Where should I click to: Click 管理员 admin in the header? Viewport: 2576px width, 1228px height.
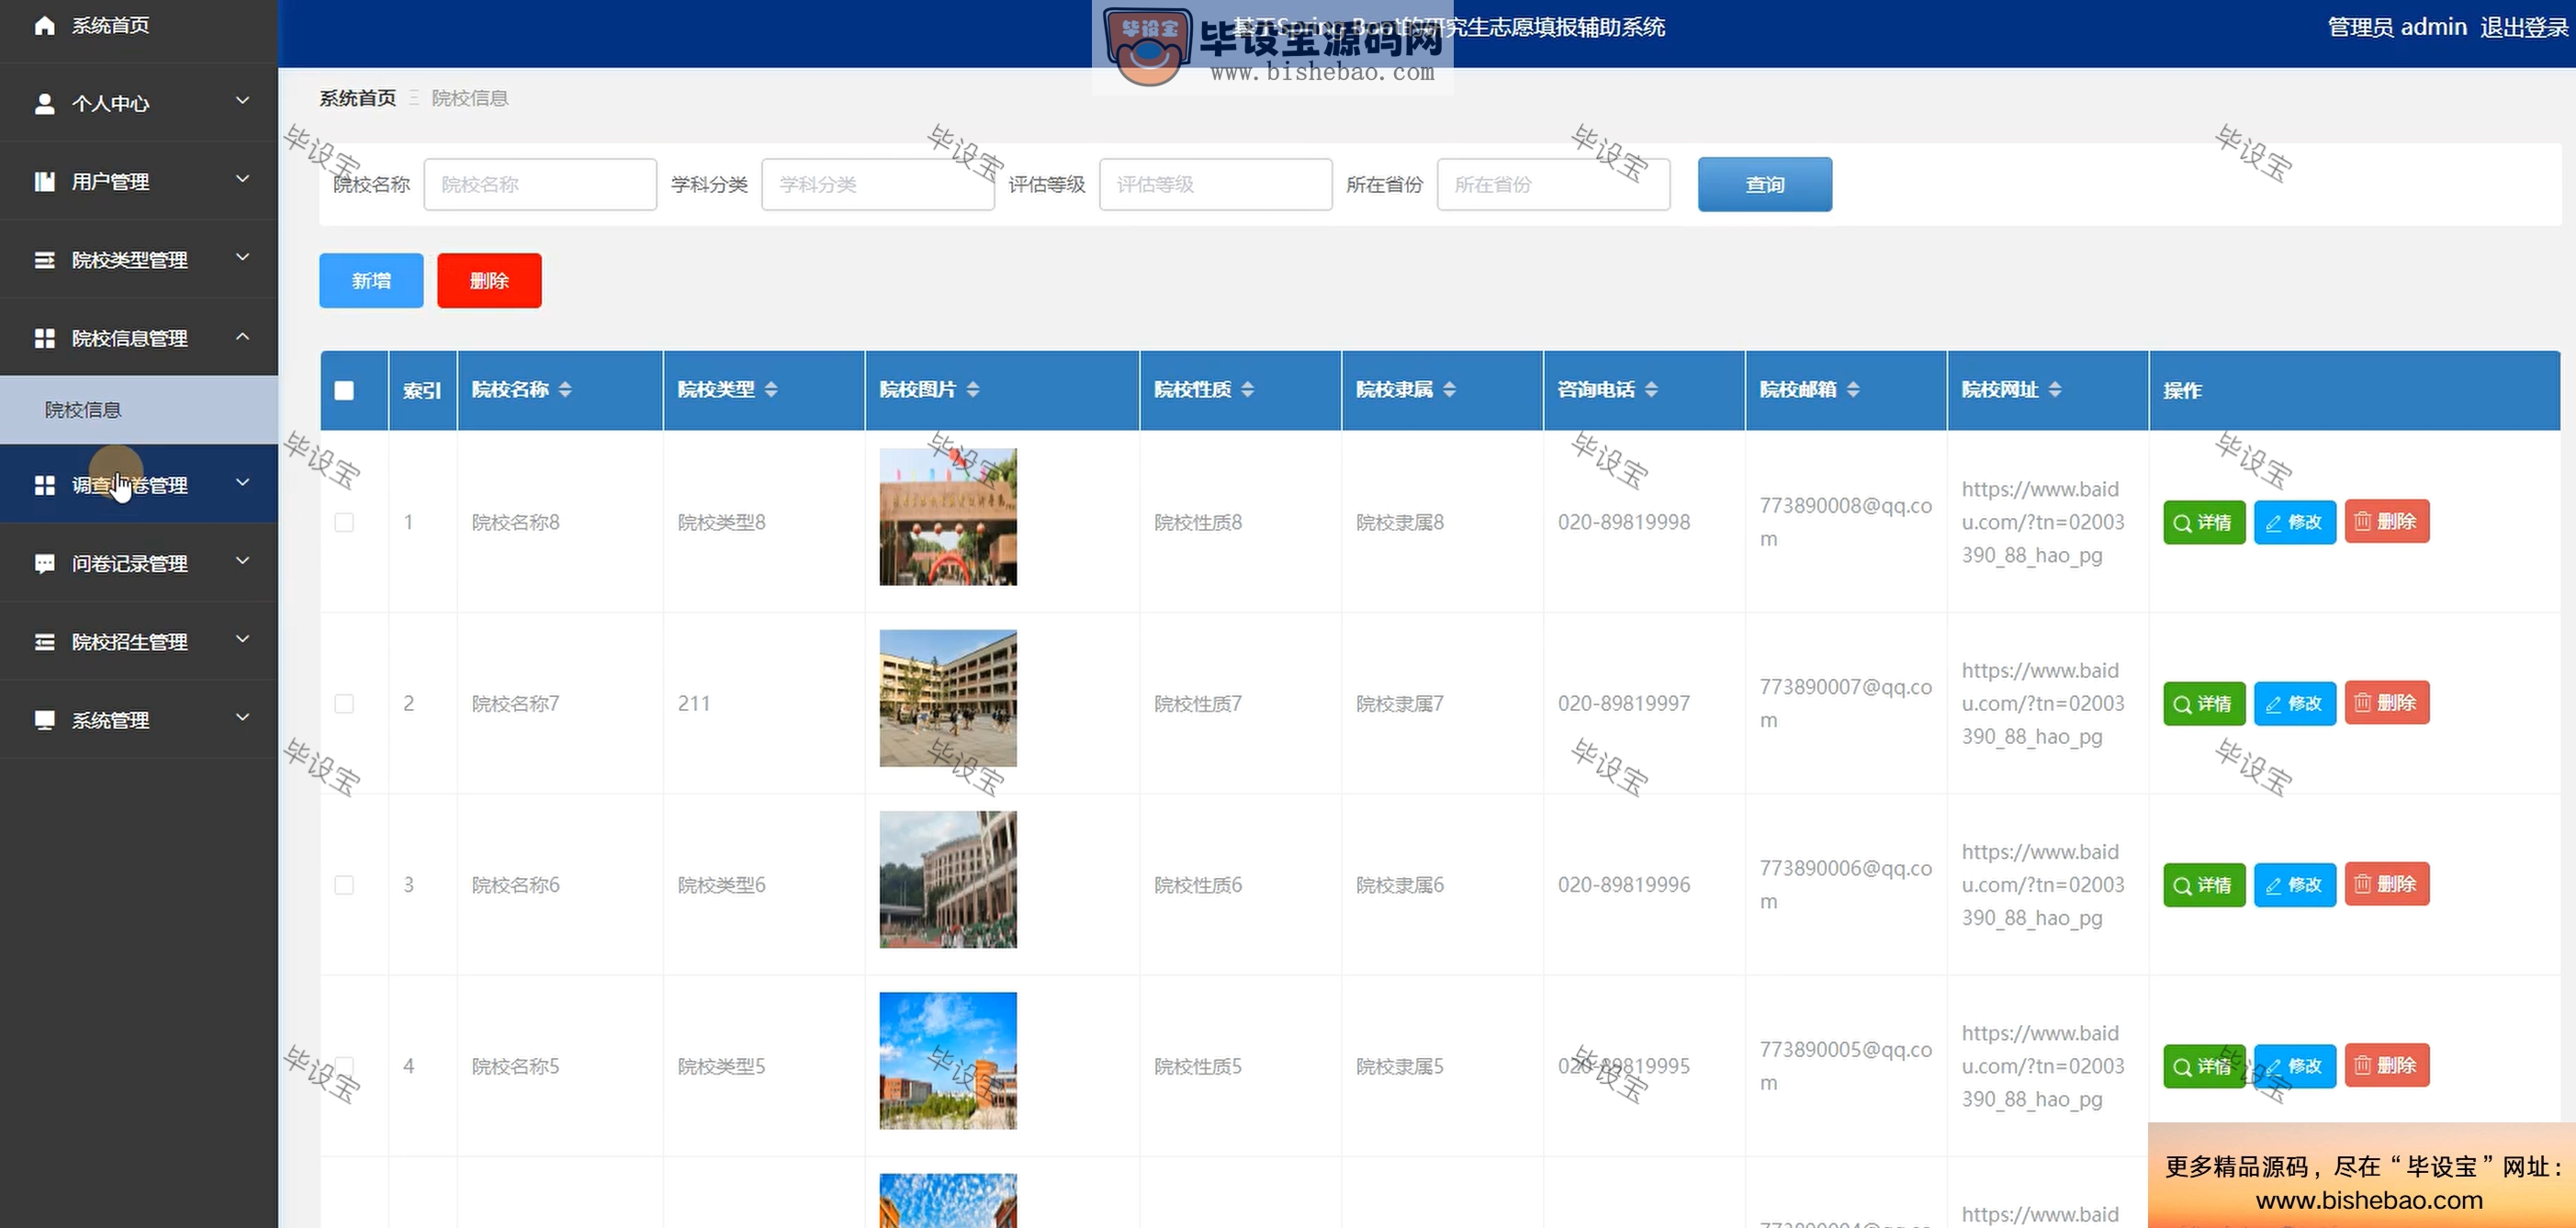[x=2397, y=27]
